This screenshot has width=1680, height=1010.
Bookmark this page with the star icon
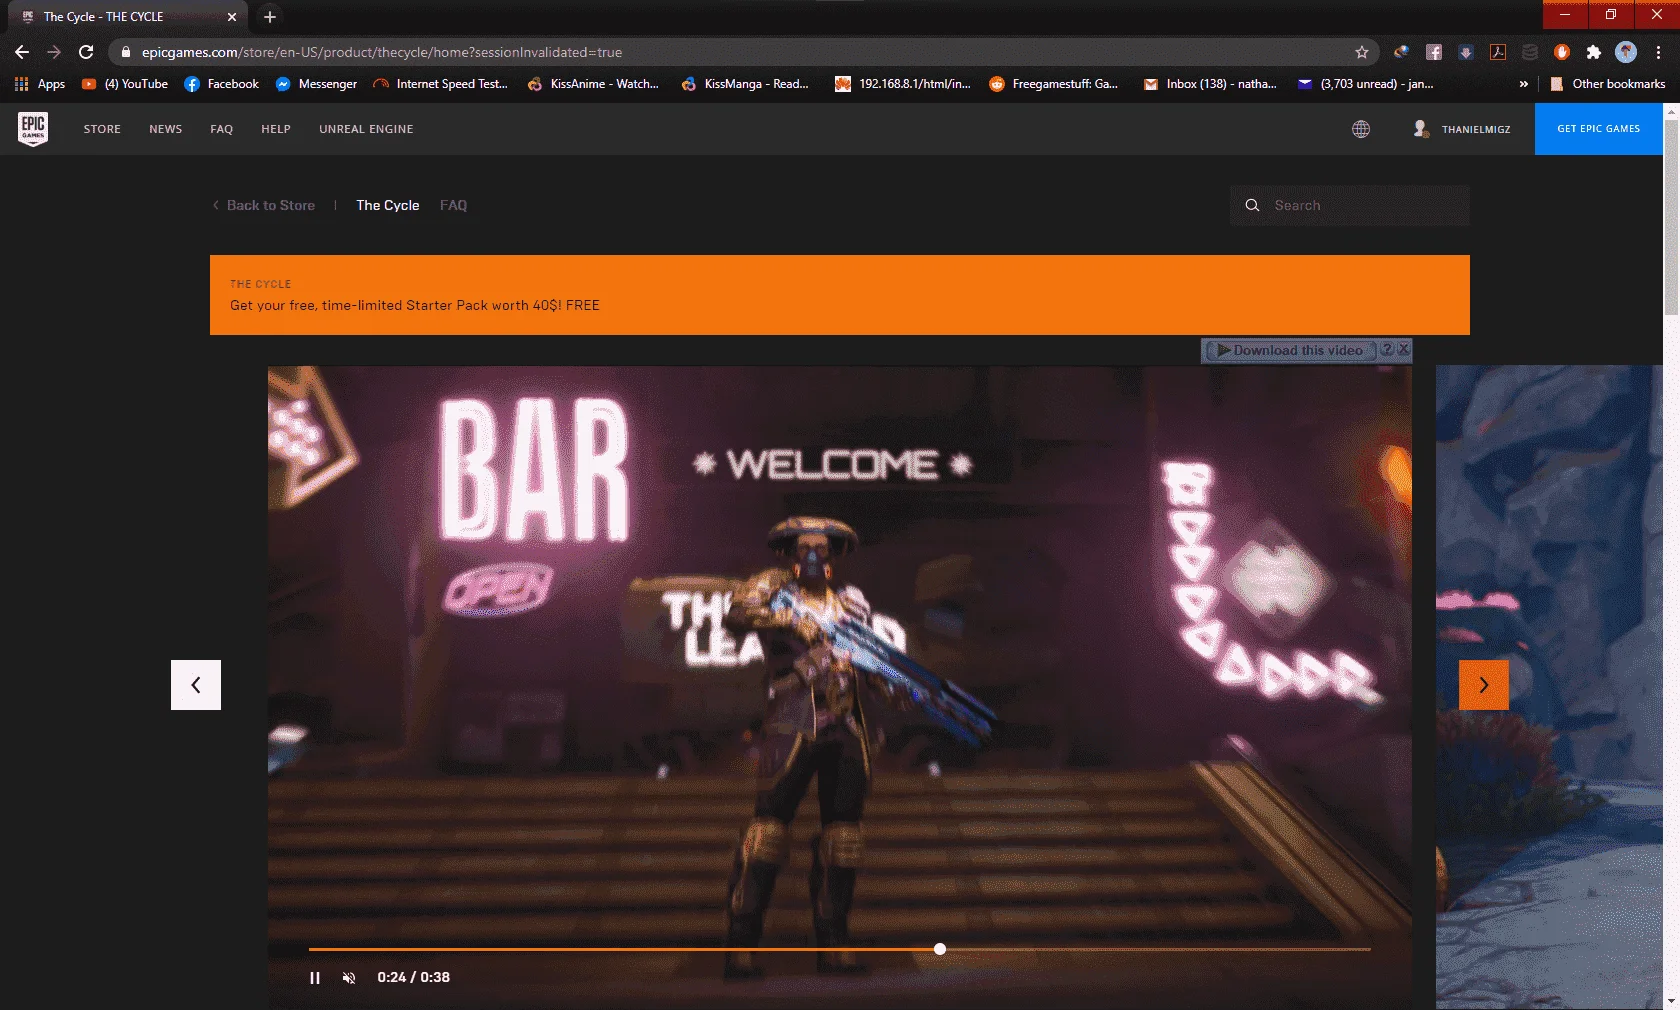pos(1362,52)
